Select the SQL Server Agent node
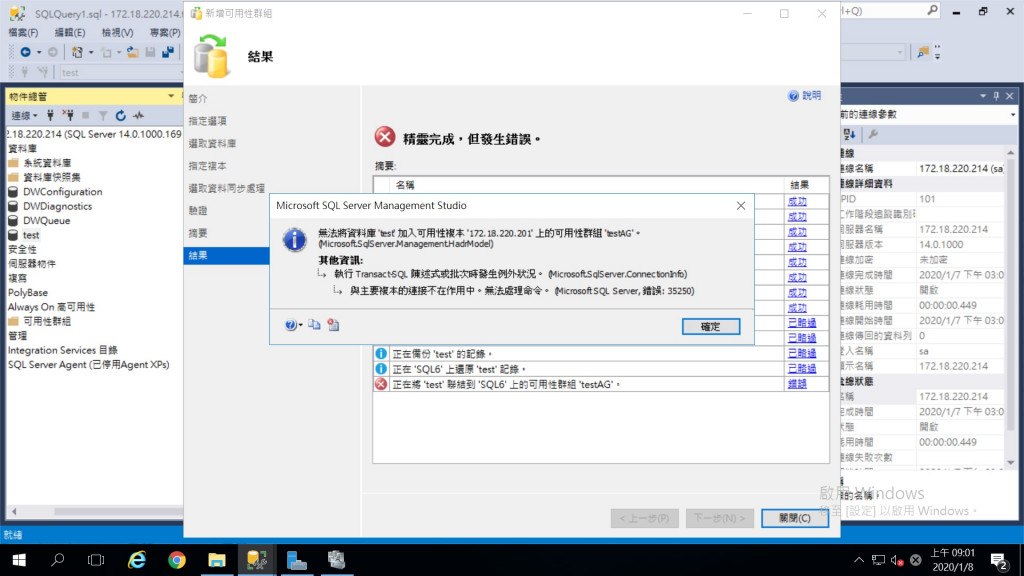 click(88, 364)
